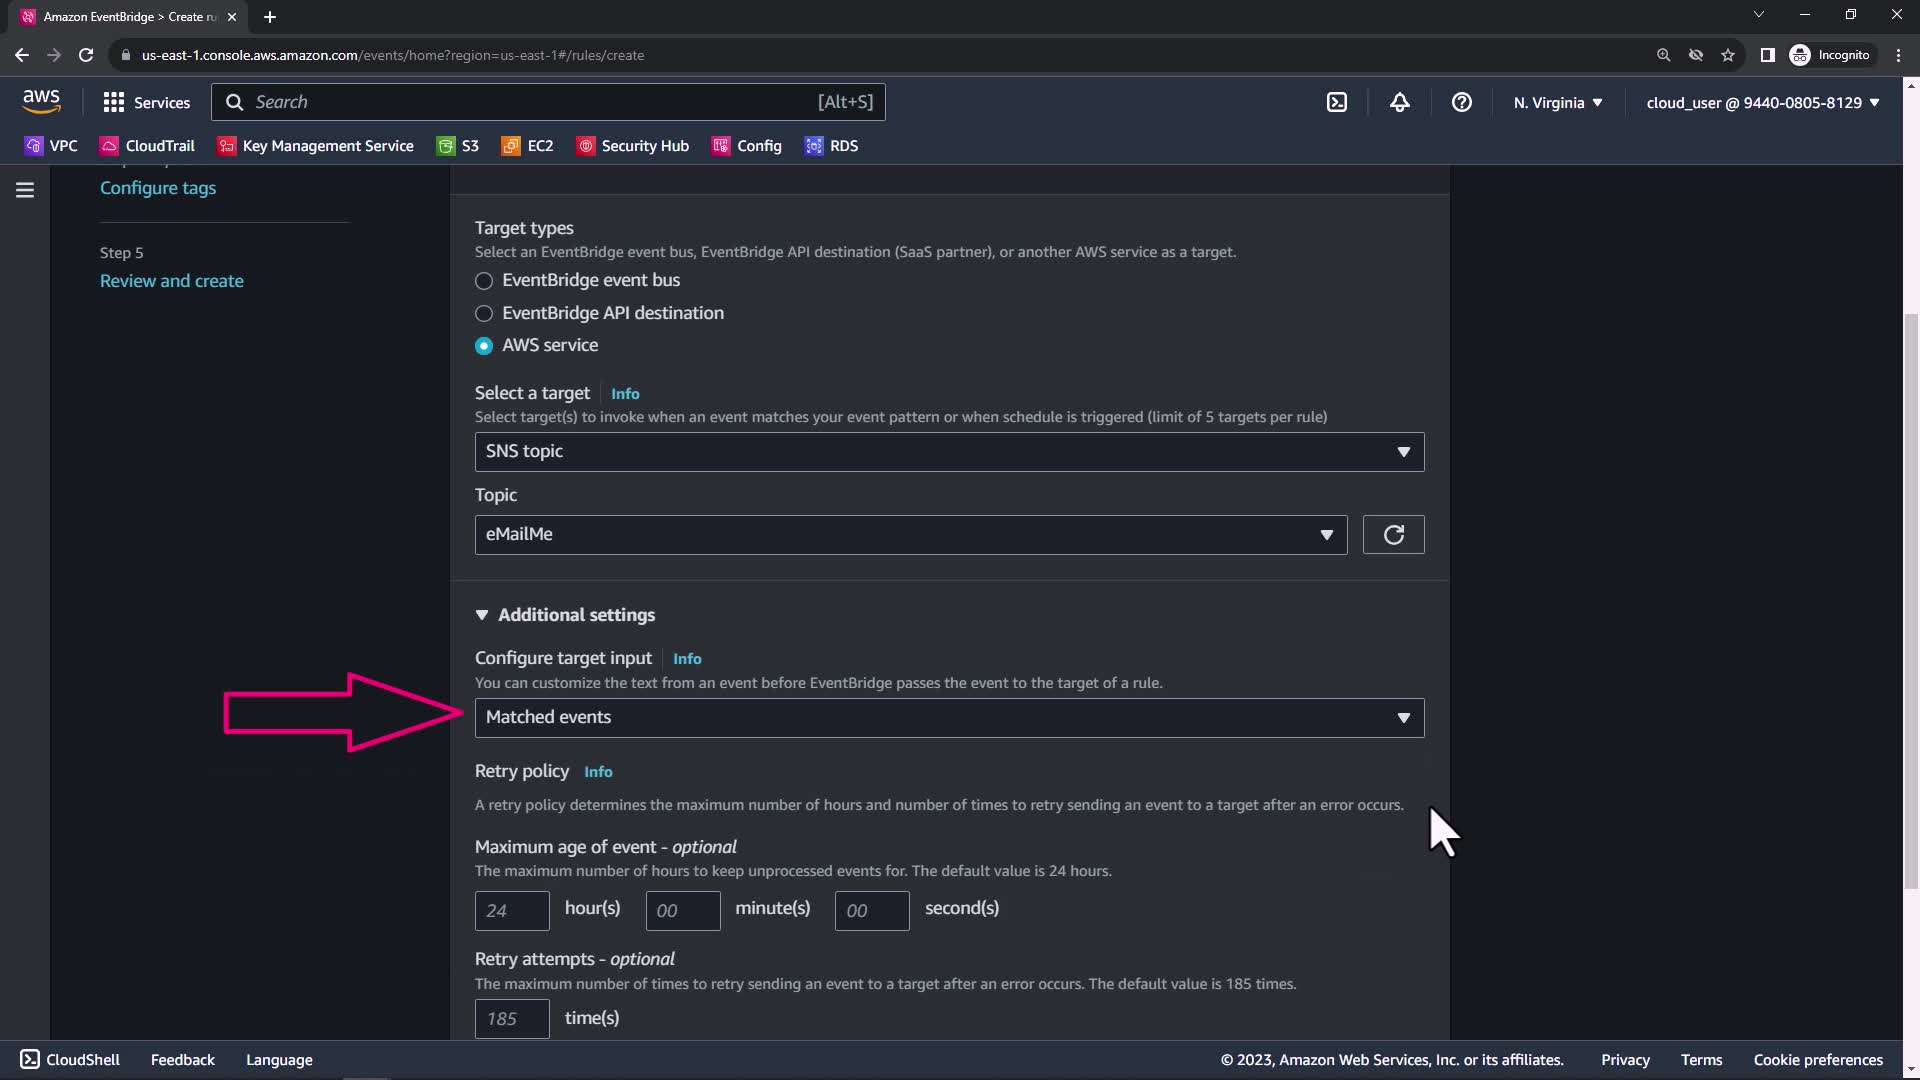1920x1080 pixels.
Task: Open the SNS topic target dropdown
Action: point(948,452)
